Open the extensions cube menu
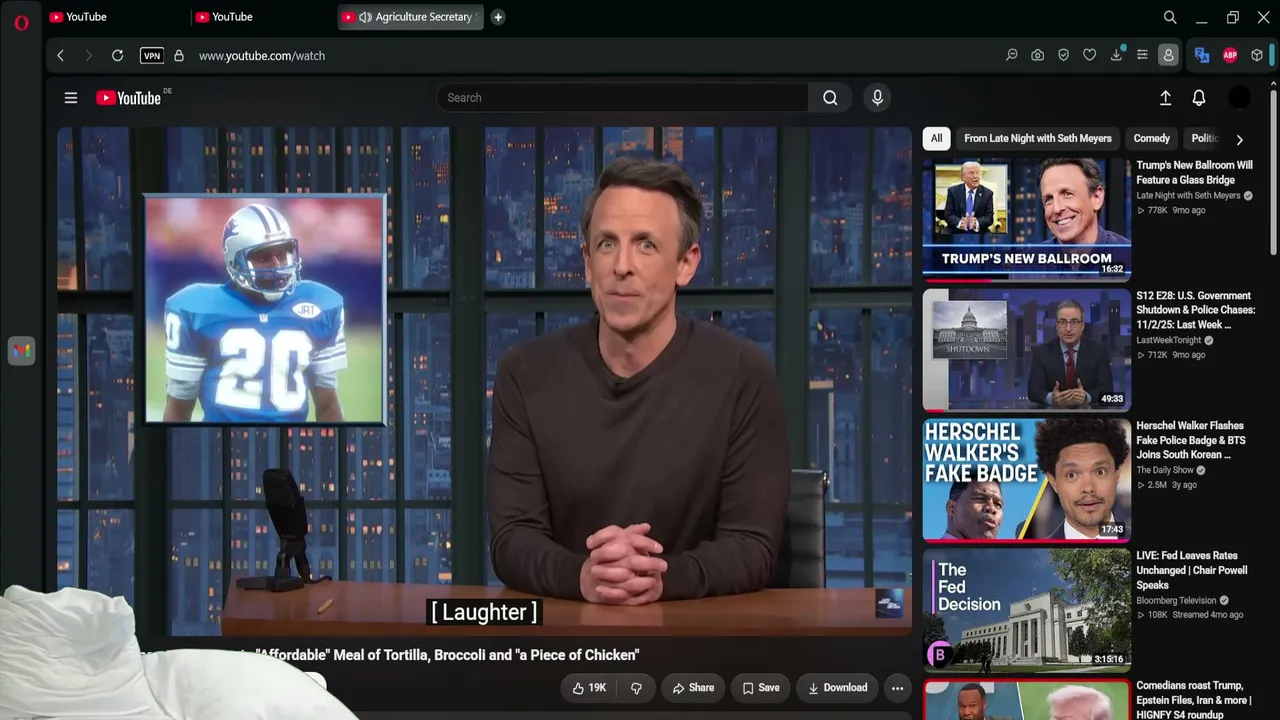The width and height of the screenshot is (1280, 720). [1257, 56]
